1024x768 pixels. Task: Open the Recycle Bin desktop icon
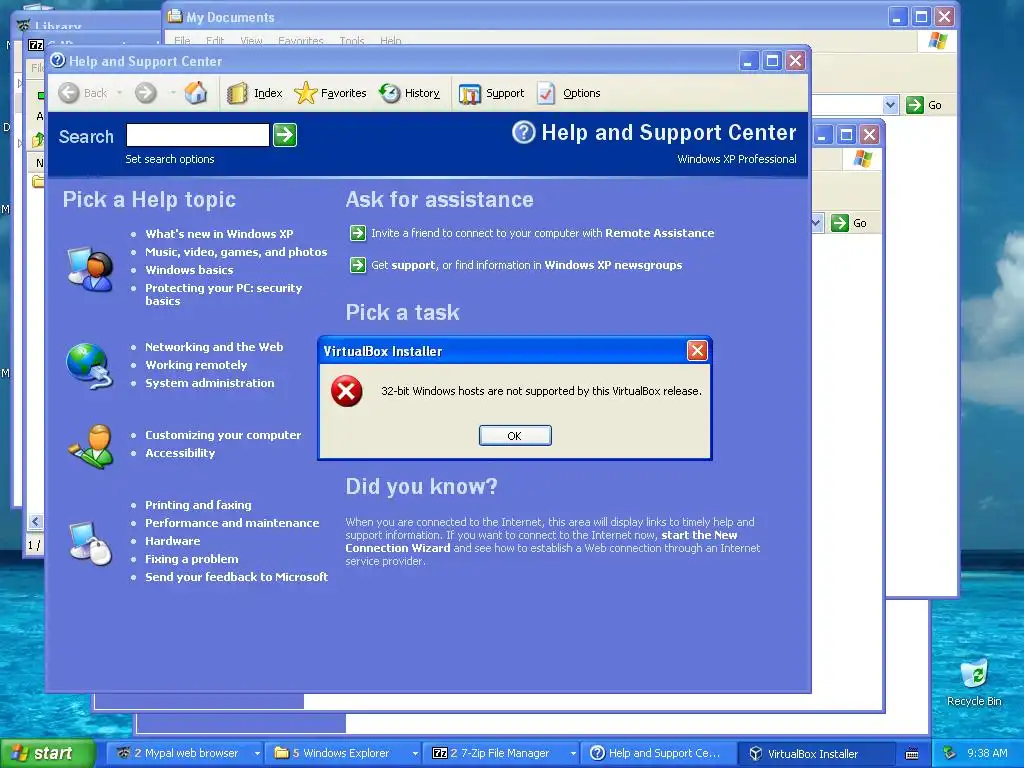[x=974, y=683]
